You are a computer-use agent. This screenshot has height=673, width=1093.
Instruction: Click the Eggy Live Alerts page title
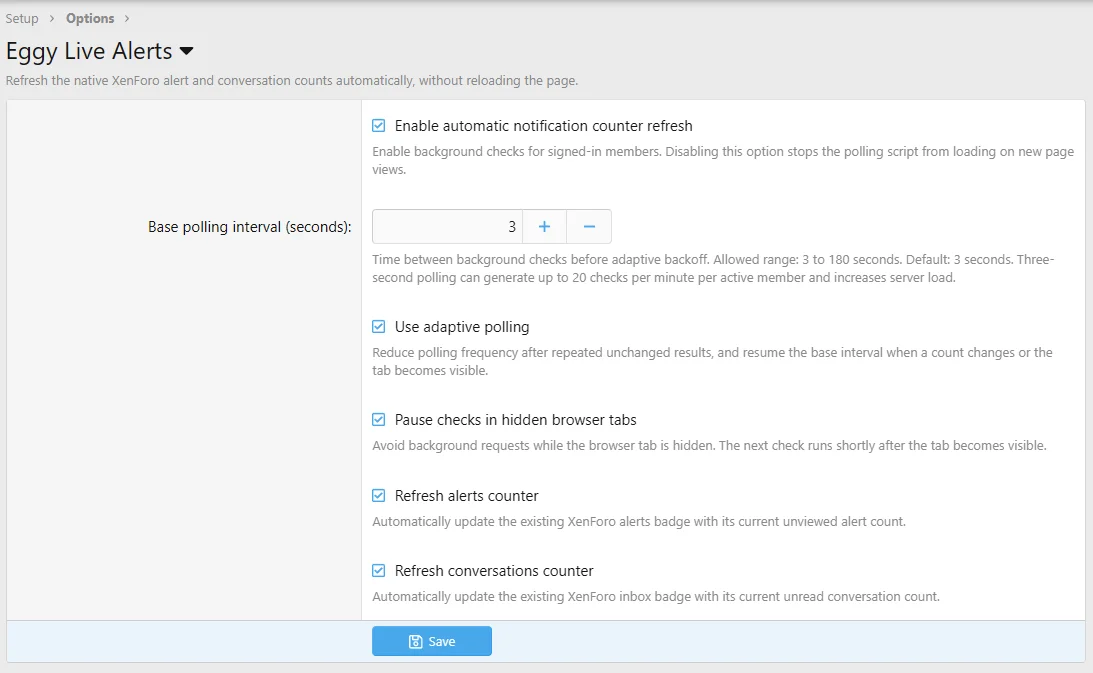click(89, 51)
